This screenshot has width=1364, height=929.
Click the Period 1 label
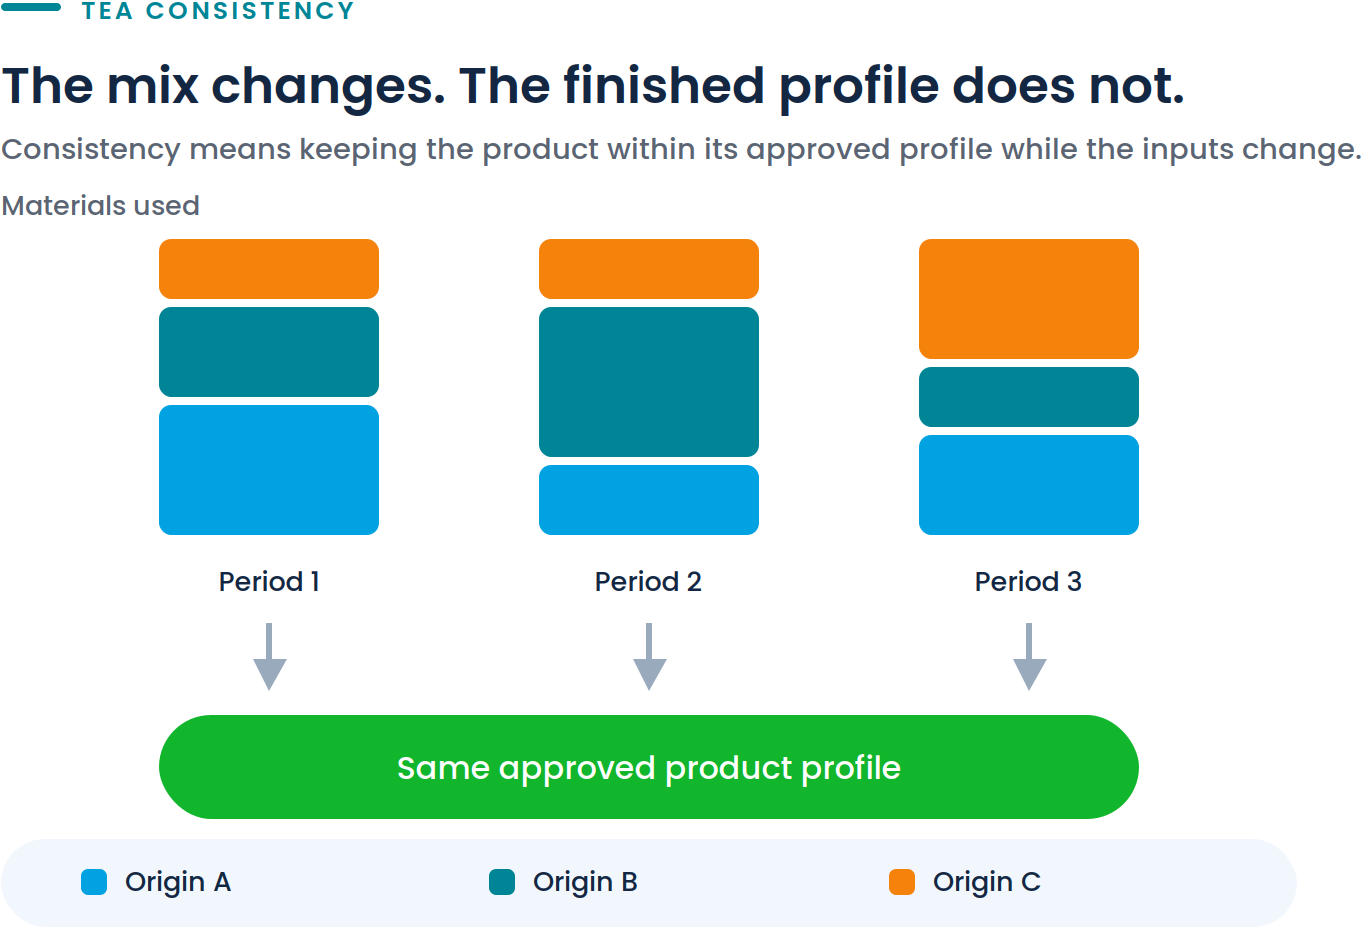pyautogui.click(x=269, y=582)
